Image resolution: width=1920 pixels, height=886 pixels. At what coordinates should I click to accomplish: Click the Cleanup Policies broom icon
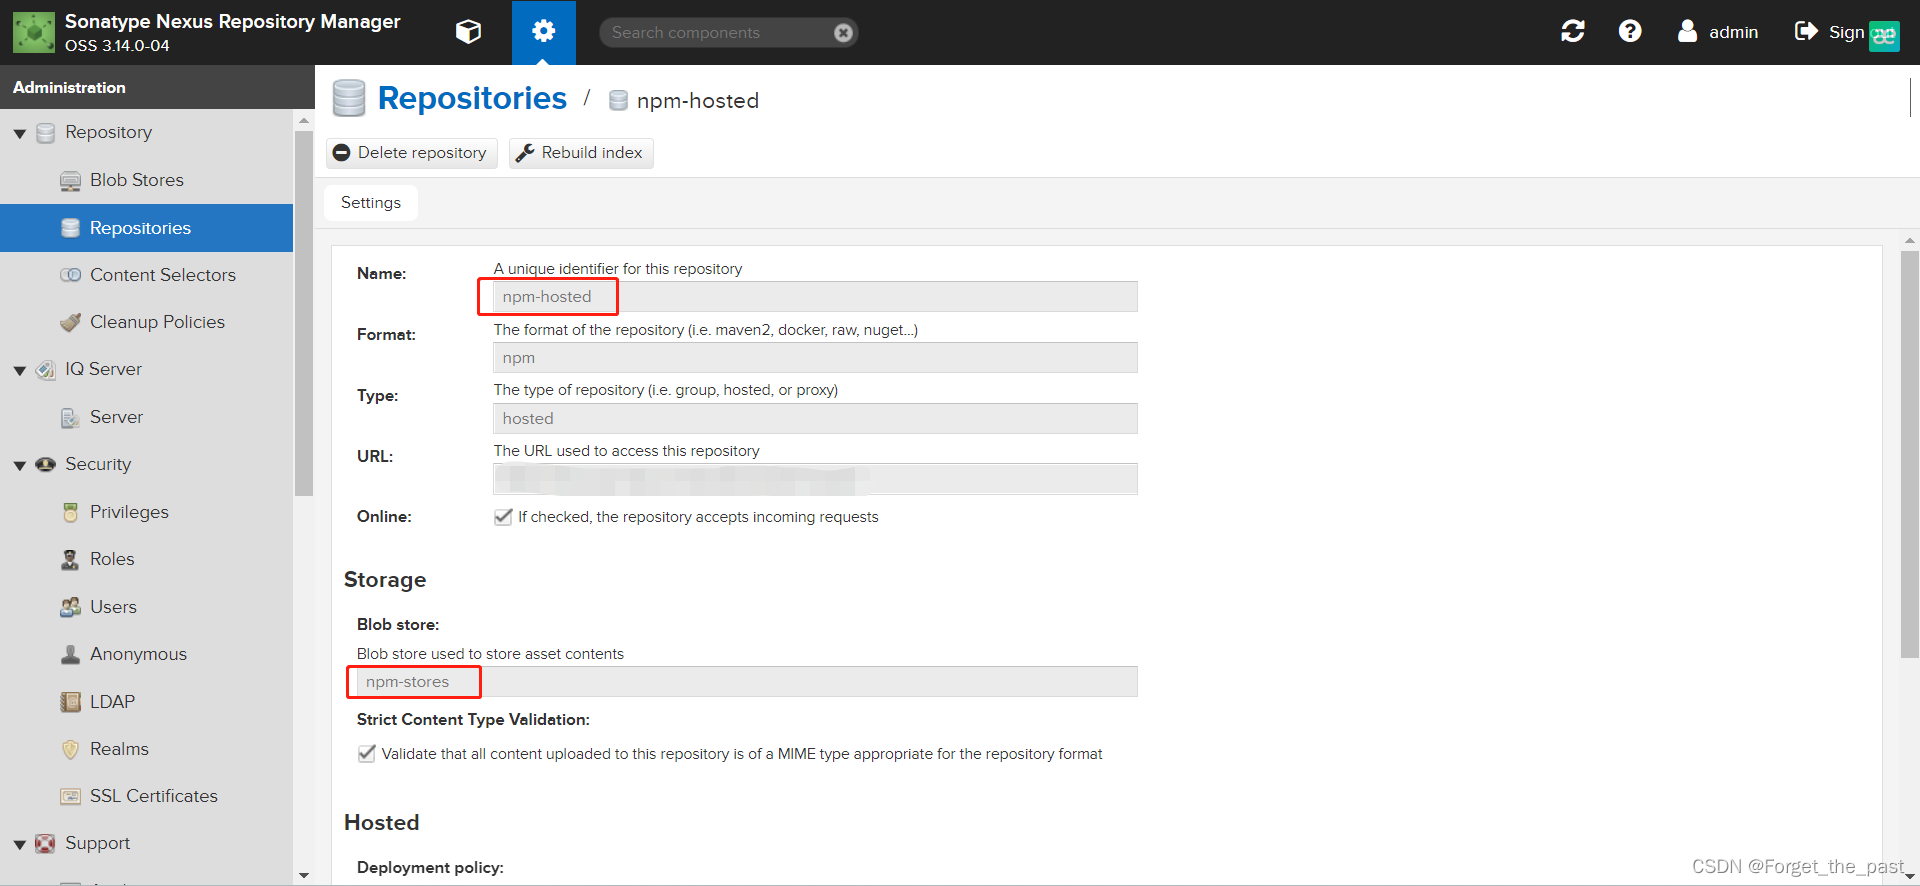click(70, 322)
